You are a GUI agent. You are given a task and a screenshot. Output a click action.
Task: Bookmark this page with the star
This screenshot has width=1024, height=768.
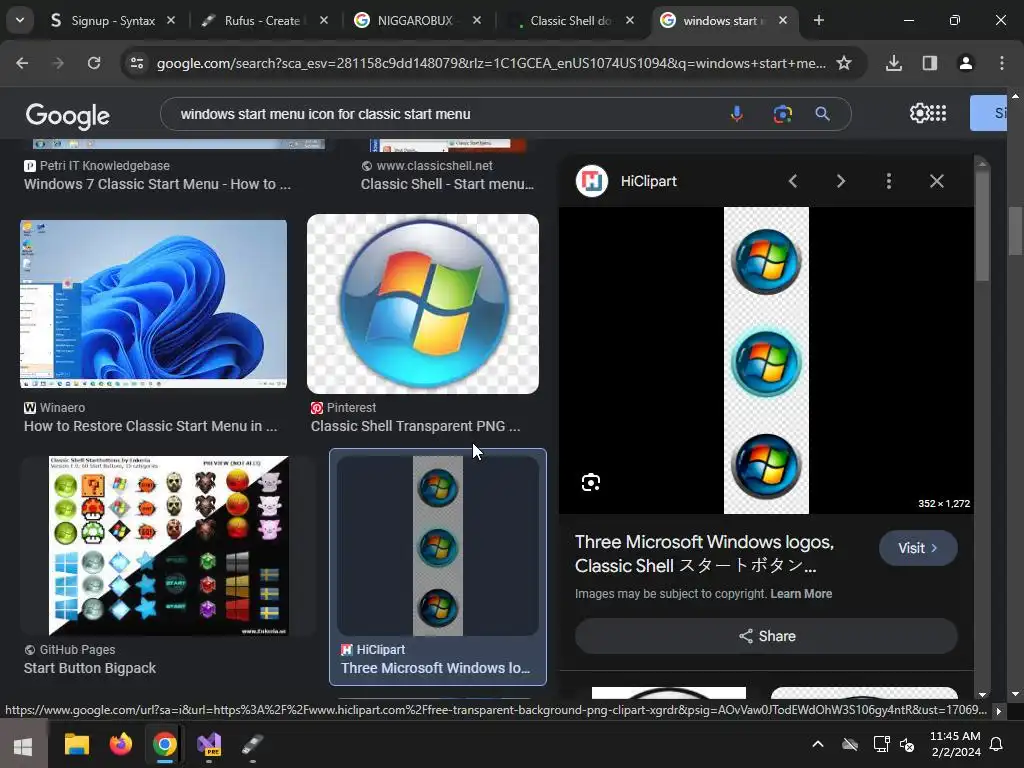pyautogui.click(x=844, y=63)
